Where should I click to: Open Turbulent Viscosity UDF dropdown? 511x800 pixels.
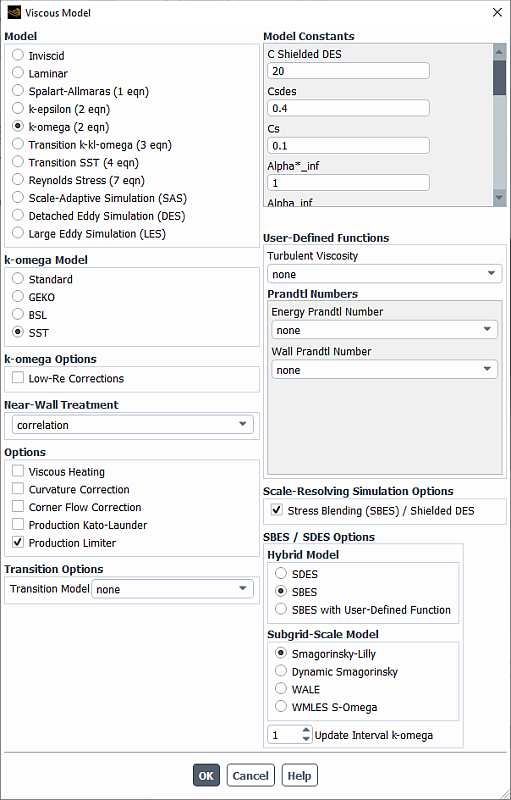[385, 274]
